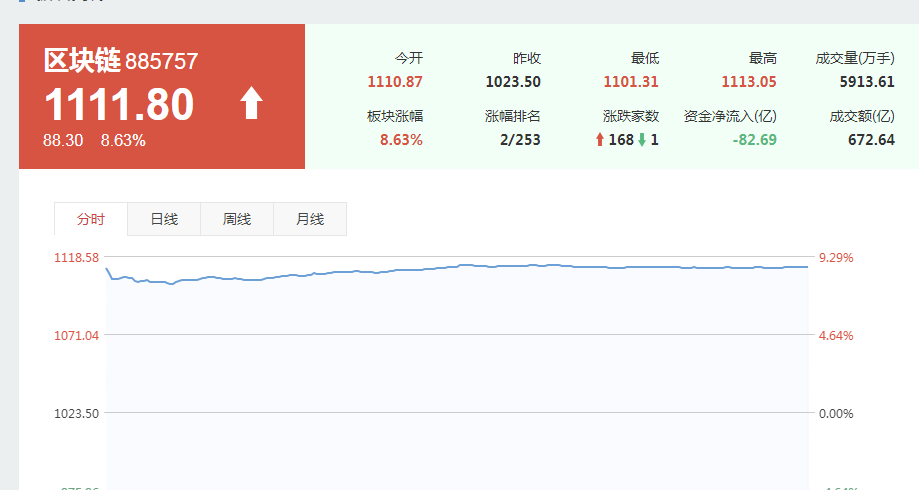Click the opening value 1110.87
The image size is (919, 490).
coord(395,81)
